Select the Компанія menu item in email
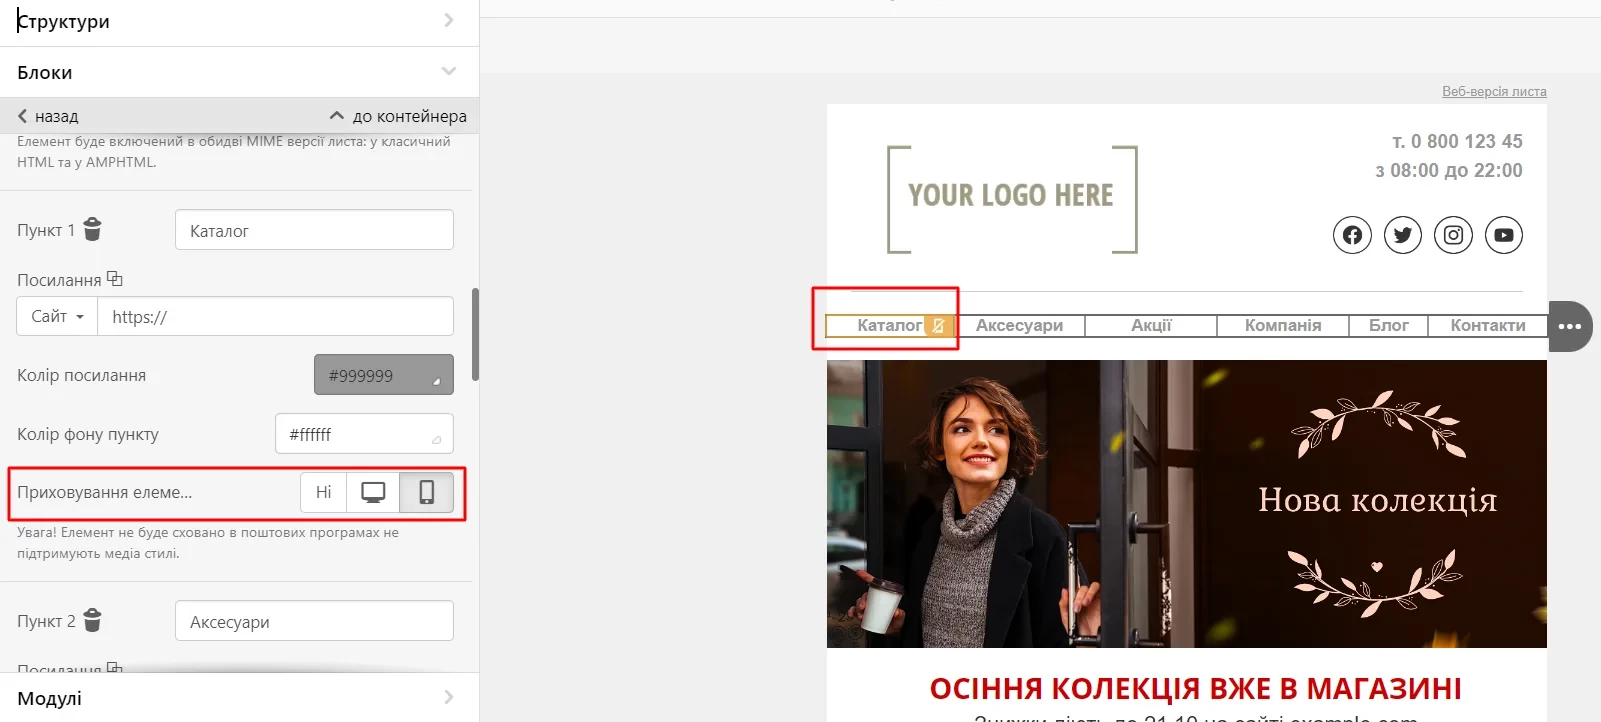 point(1283,325)
